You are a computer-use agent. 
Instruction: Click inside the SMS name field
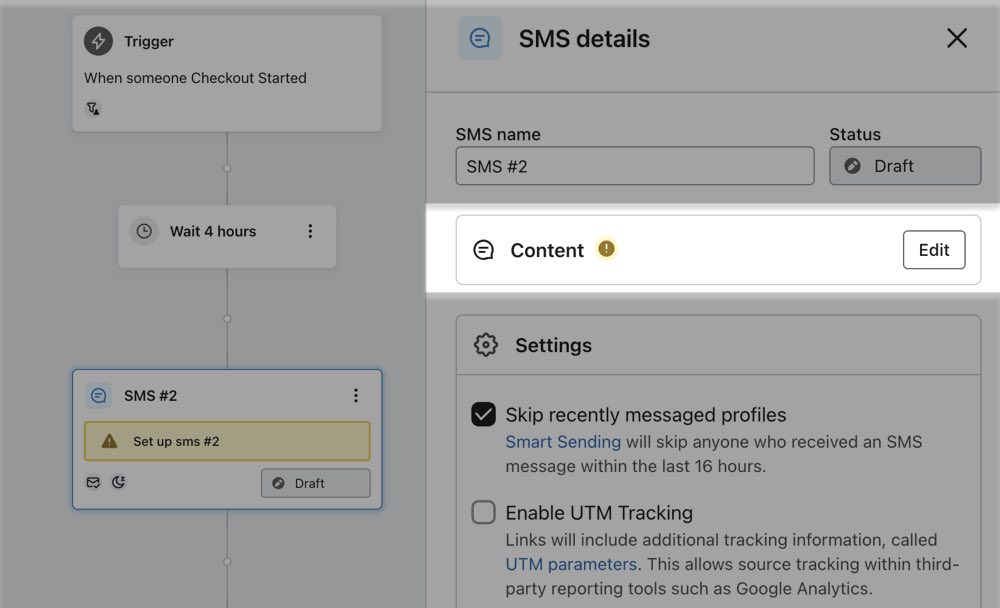click(634, 166)
